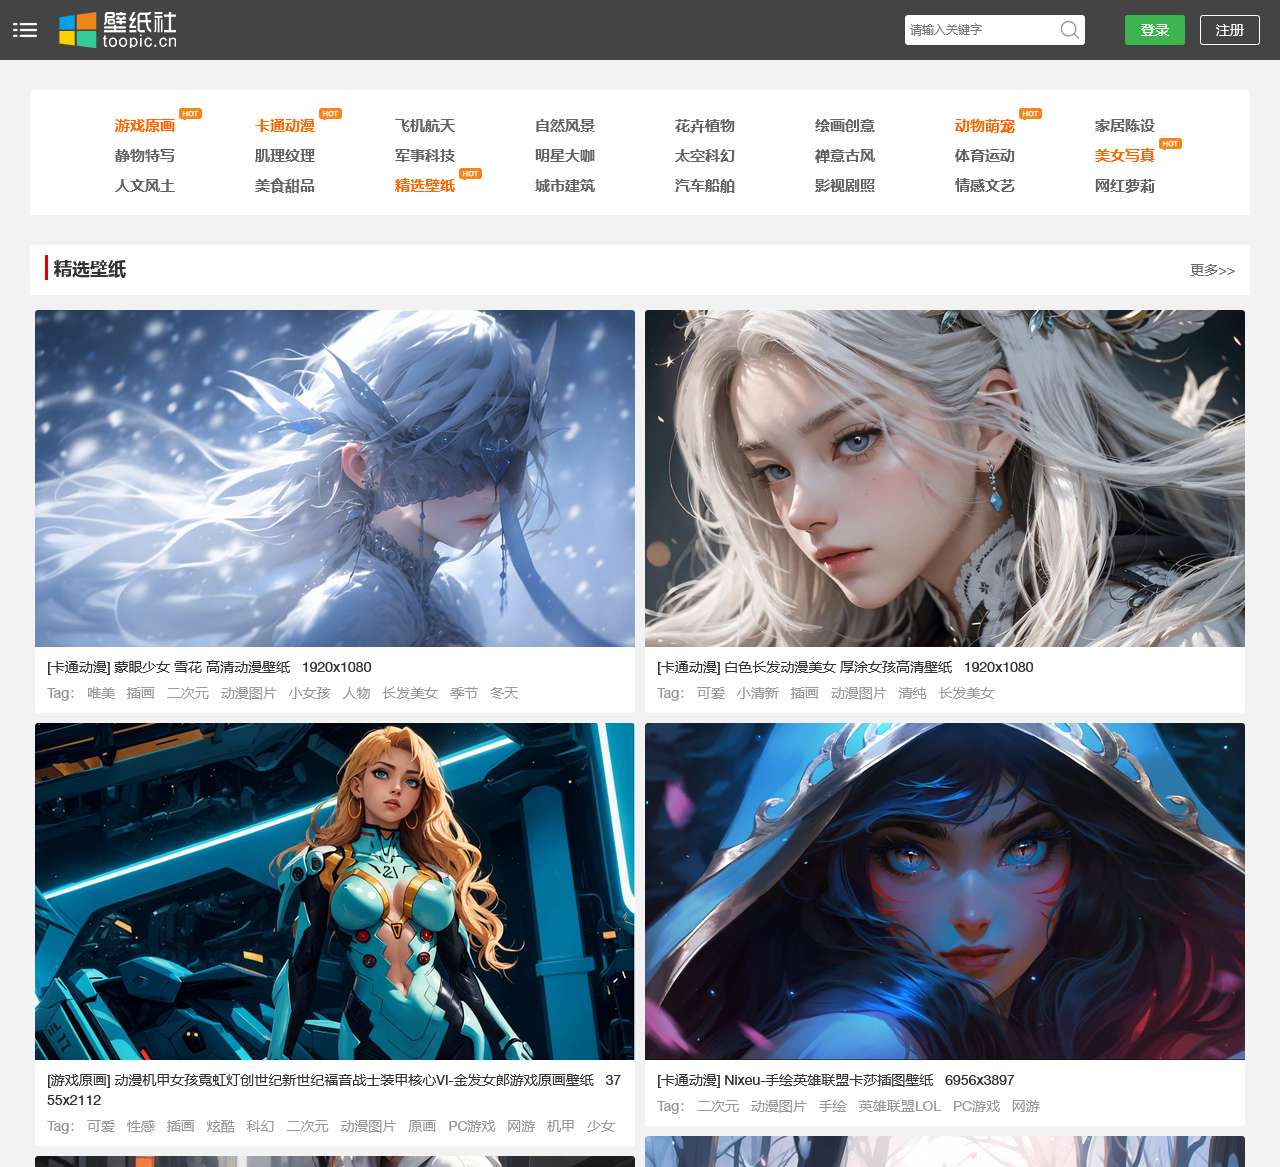Select the 太空科幻 category
The image size is (1280, 1167).
coord(705,156)
